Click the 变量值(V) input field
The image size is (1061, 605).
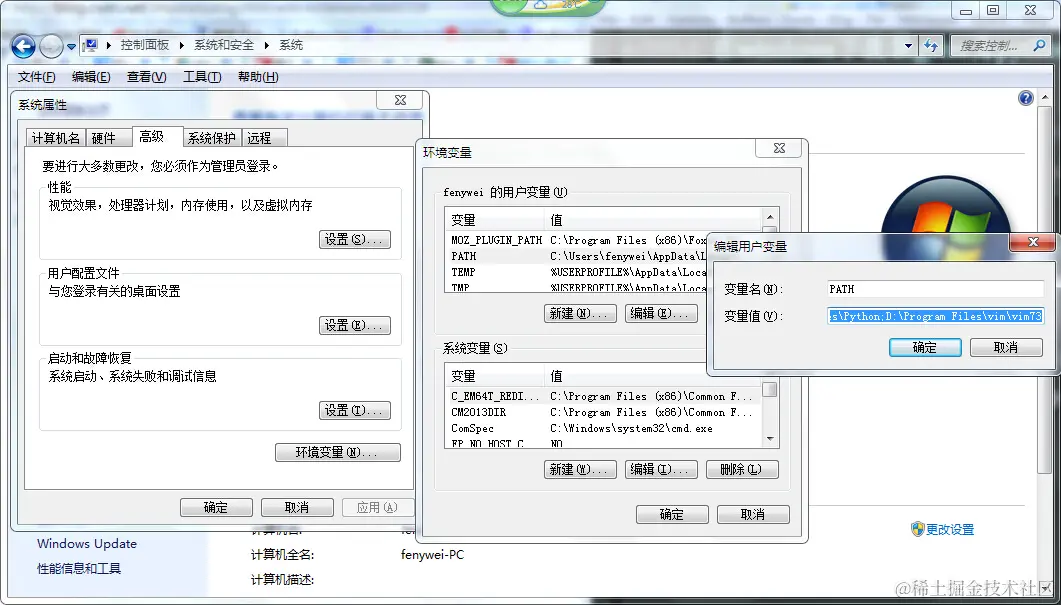pyautogui.click(x=935, y=315)
